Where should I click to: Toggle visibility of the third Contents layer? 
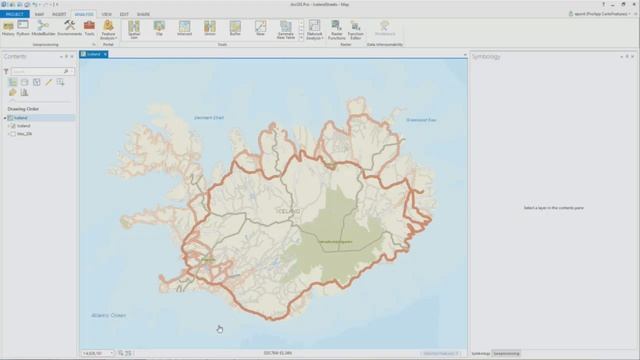(x=13, y=134)
